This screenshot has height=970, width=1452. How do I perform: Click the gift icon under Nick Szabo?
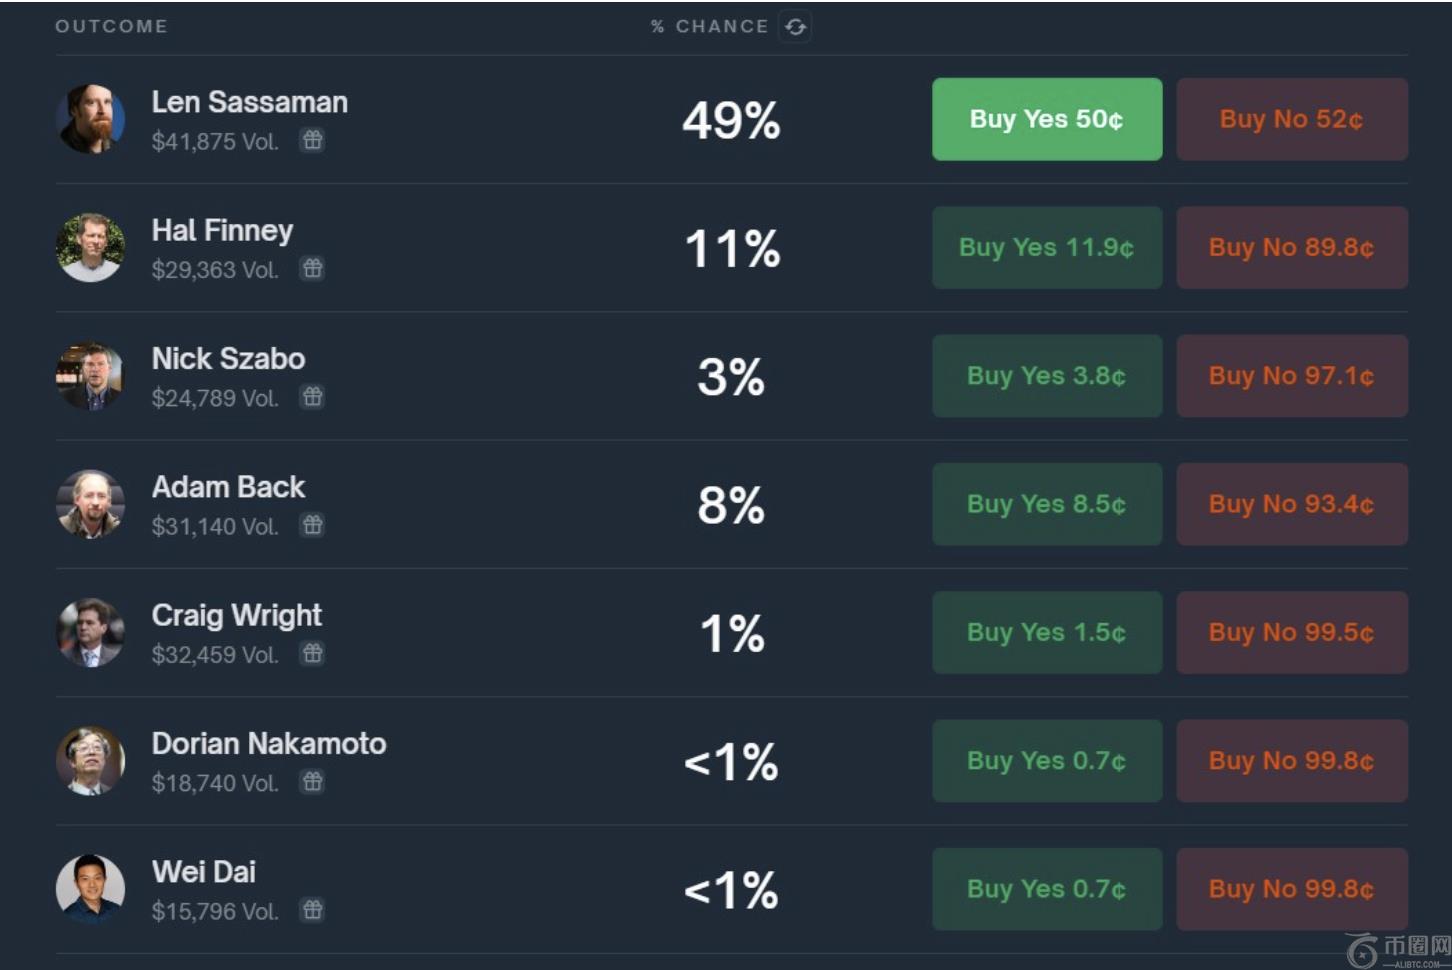pos(313,397)
